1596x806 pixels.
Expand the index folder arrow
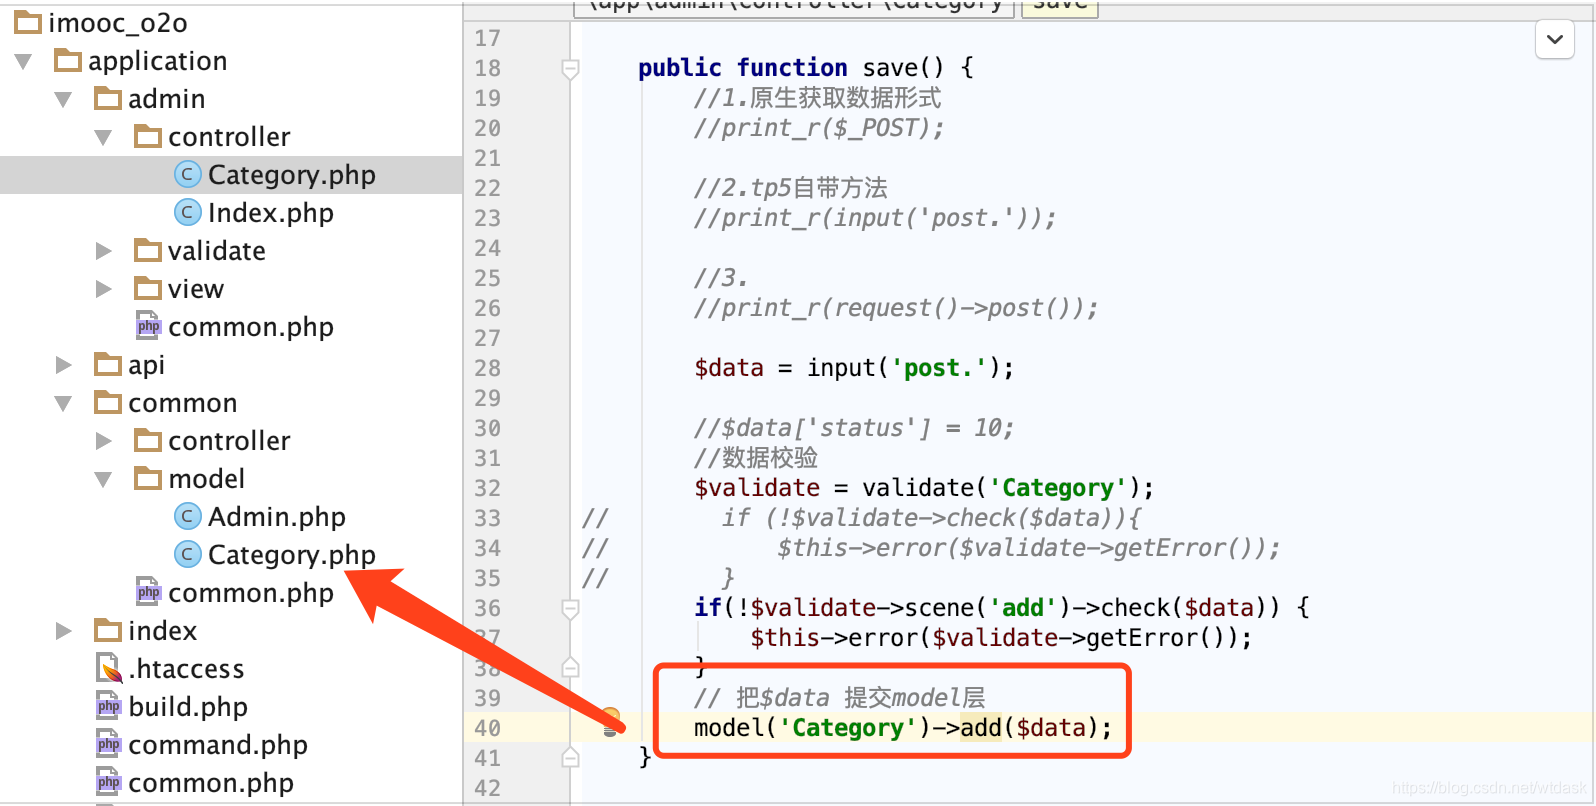64,630
